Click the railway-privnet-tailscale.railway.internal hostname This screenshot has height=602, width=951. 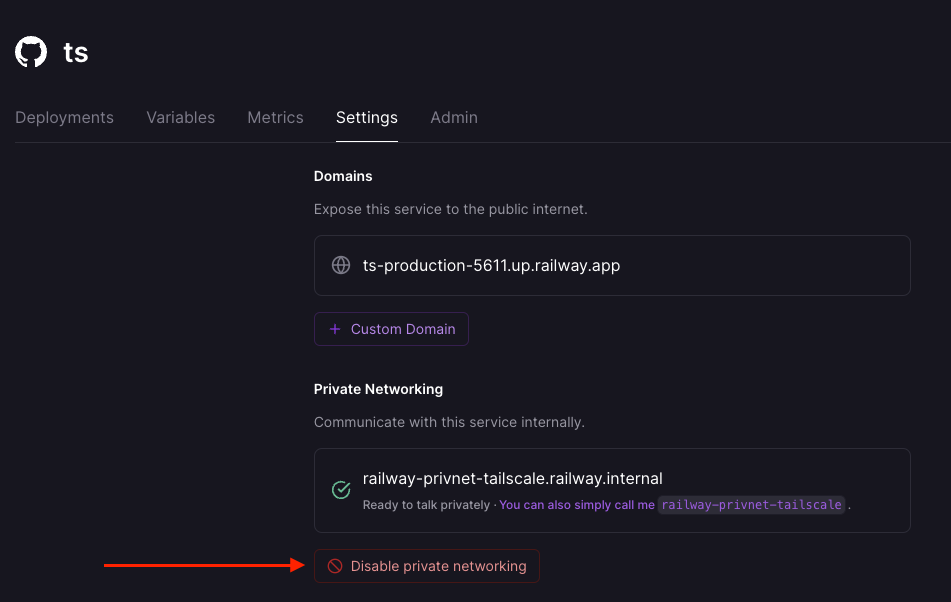pyautogui.click(x=513, y=478)
